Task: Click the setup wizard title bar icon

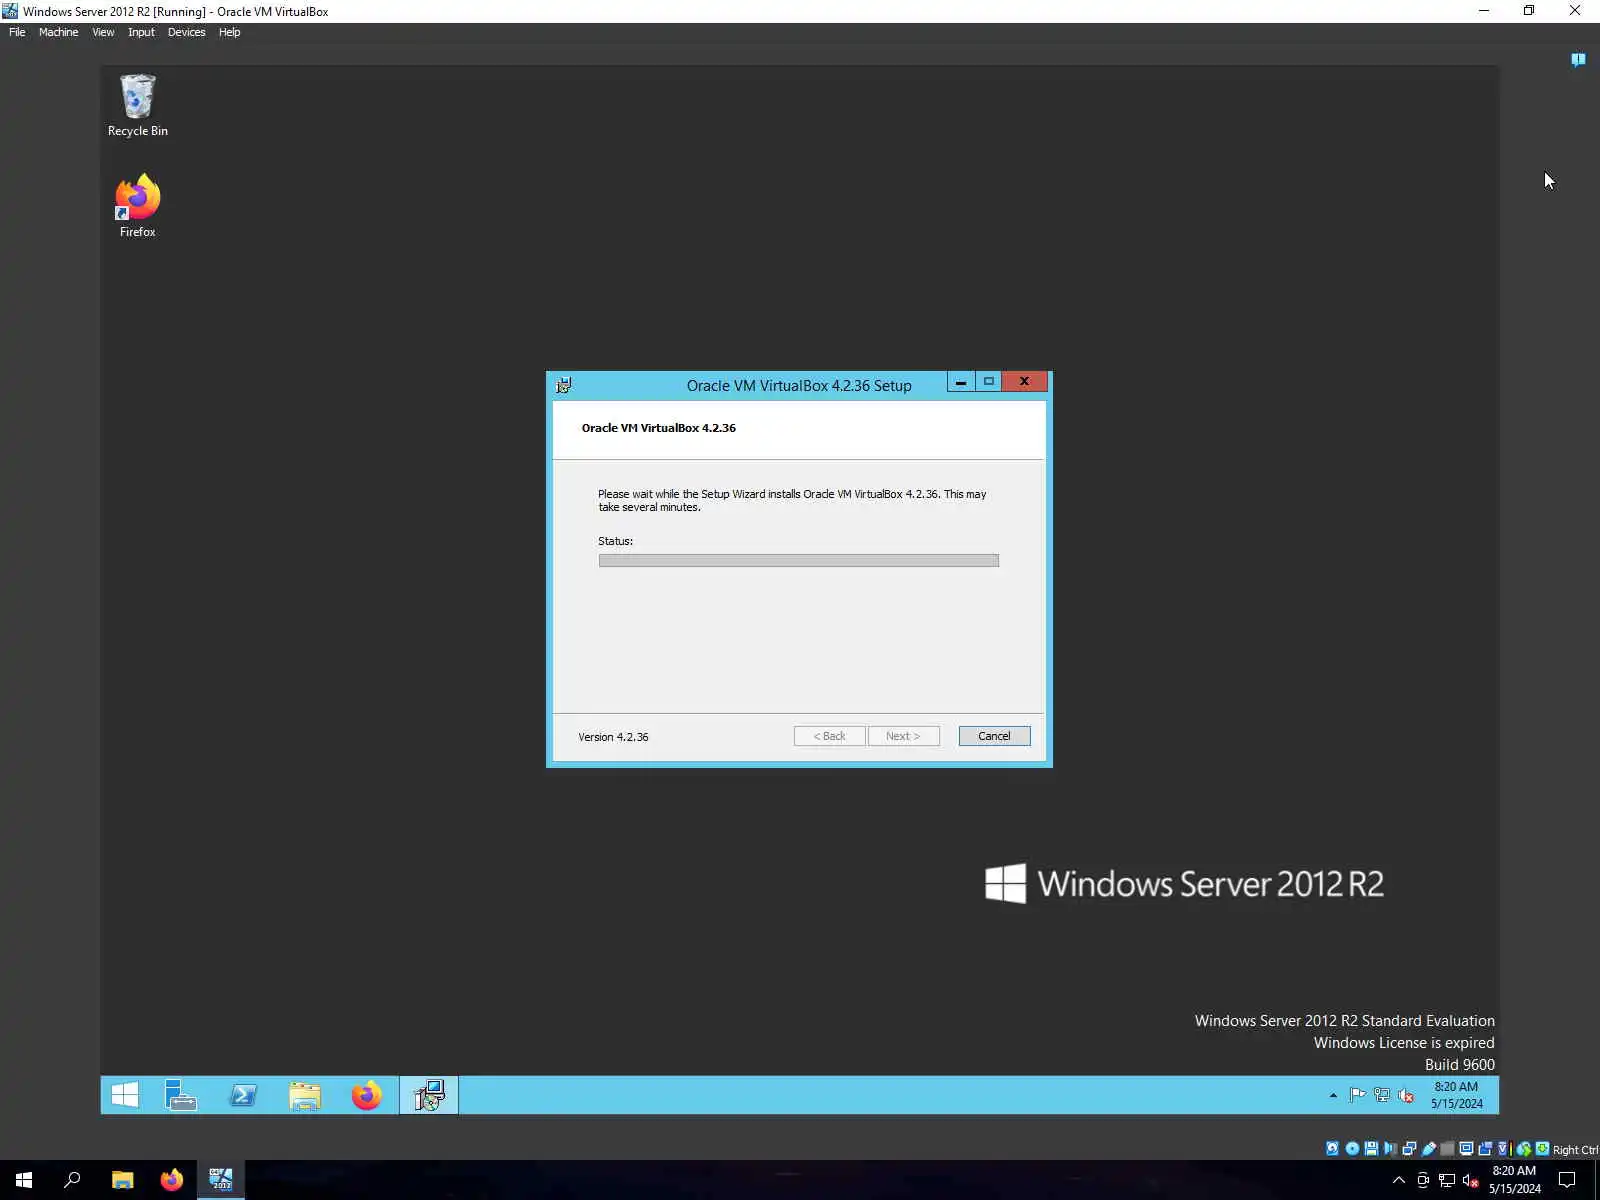Action: pyautogui.click(x=564, y=385)
